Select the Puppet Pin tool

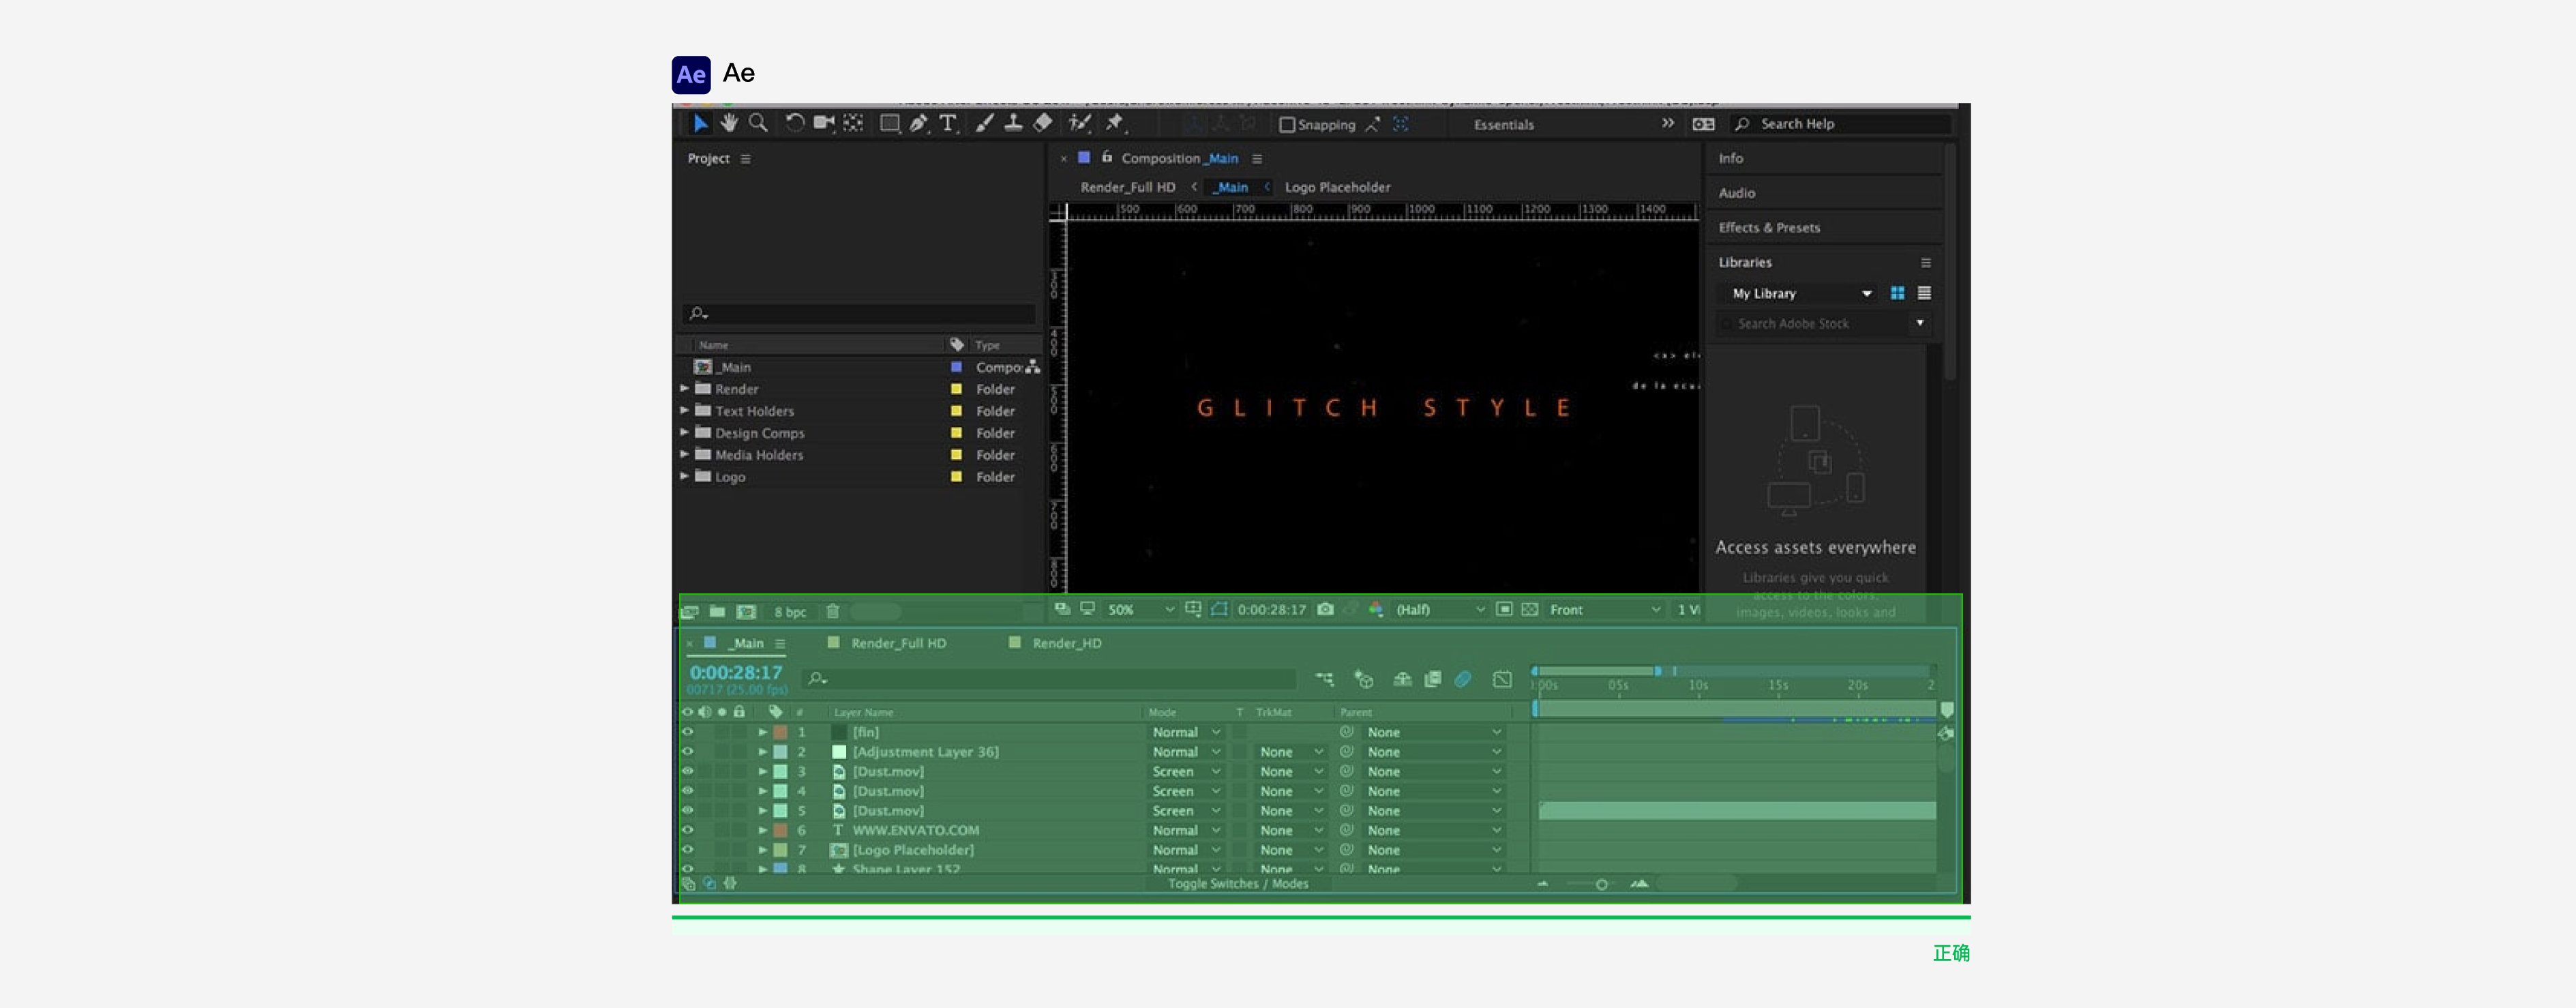pyautogui.click(x=1114, y=123)
